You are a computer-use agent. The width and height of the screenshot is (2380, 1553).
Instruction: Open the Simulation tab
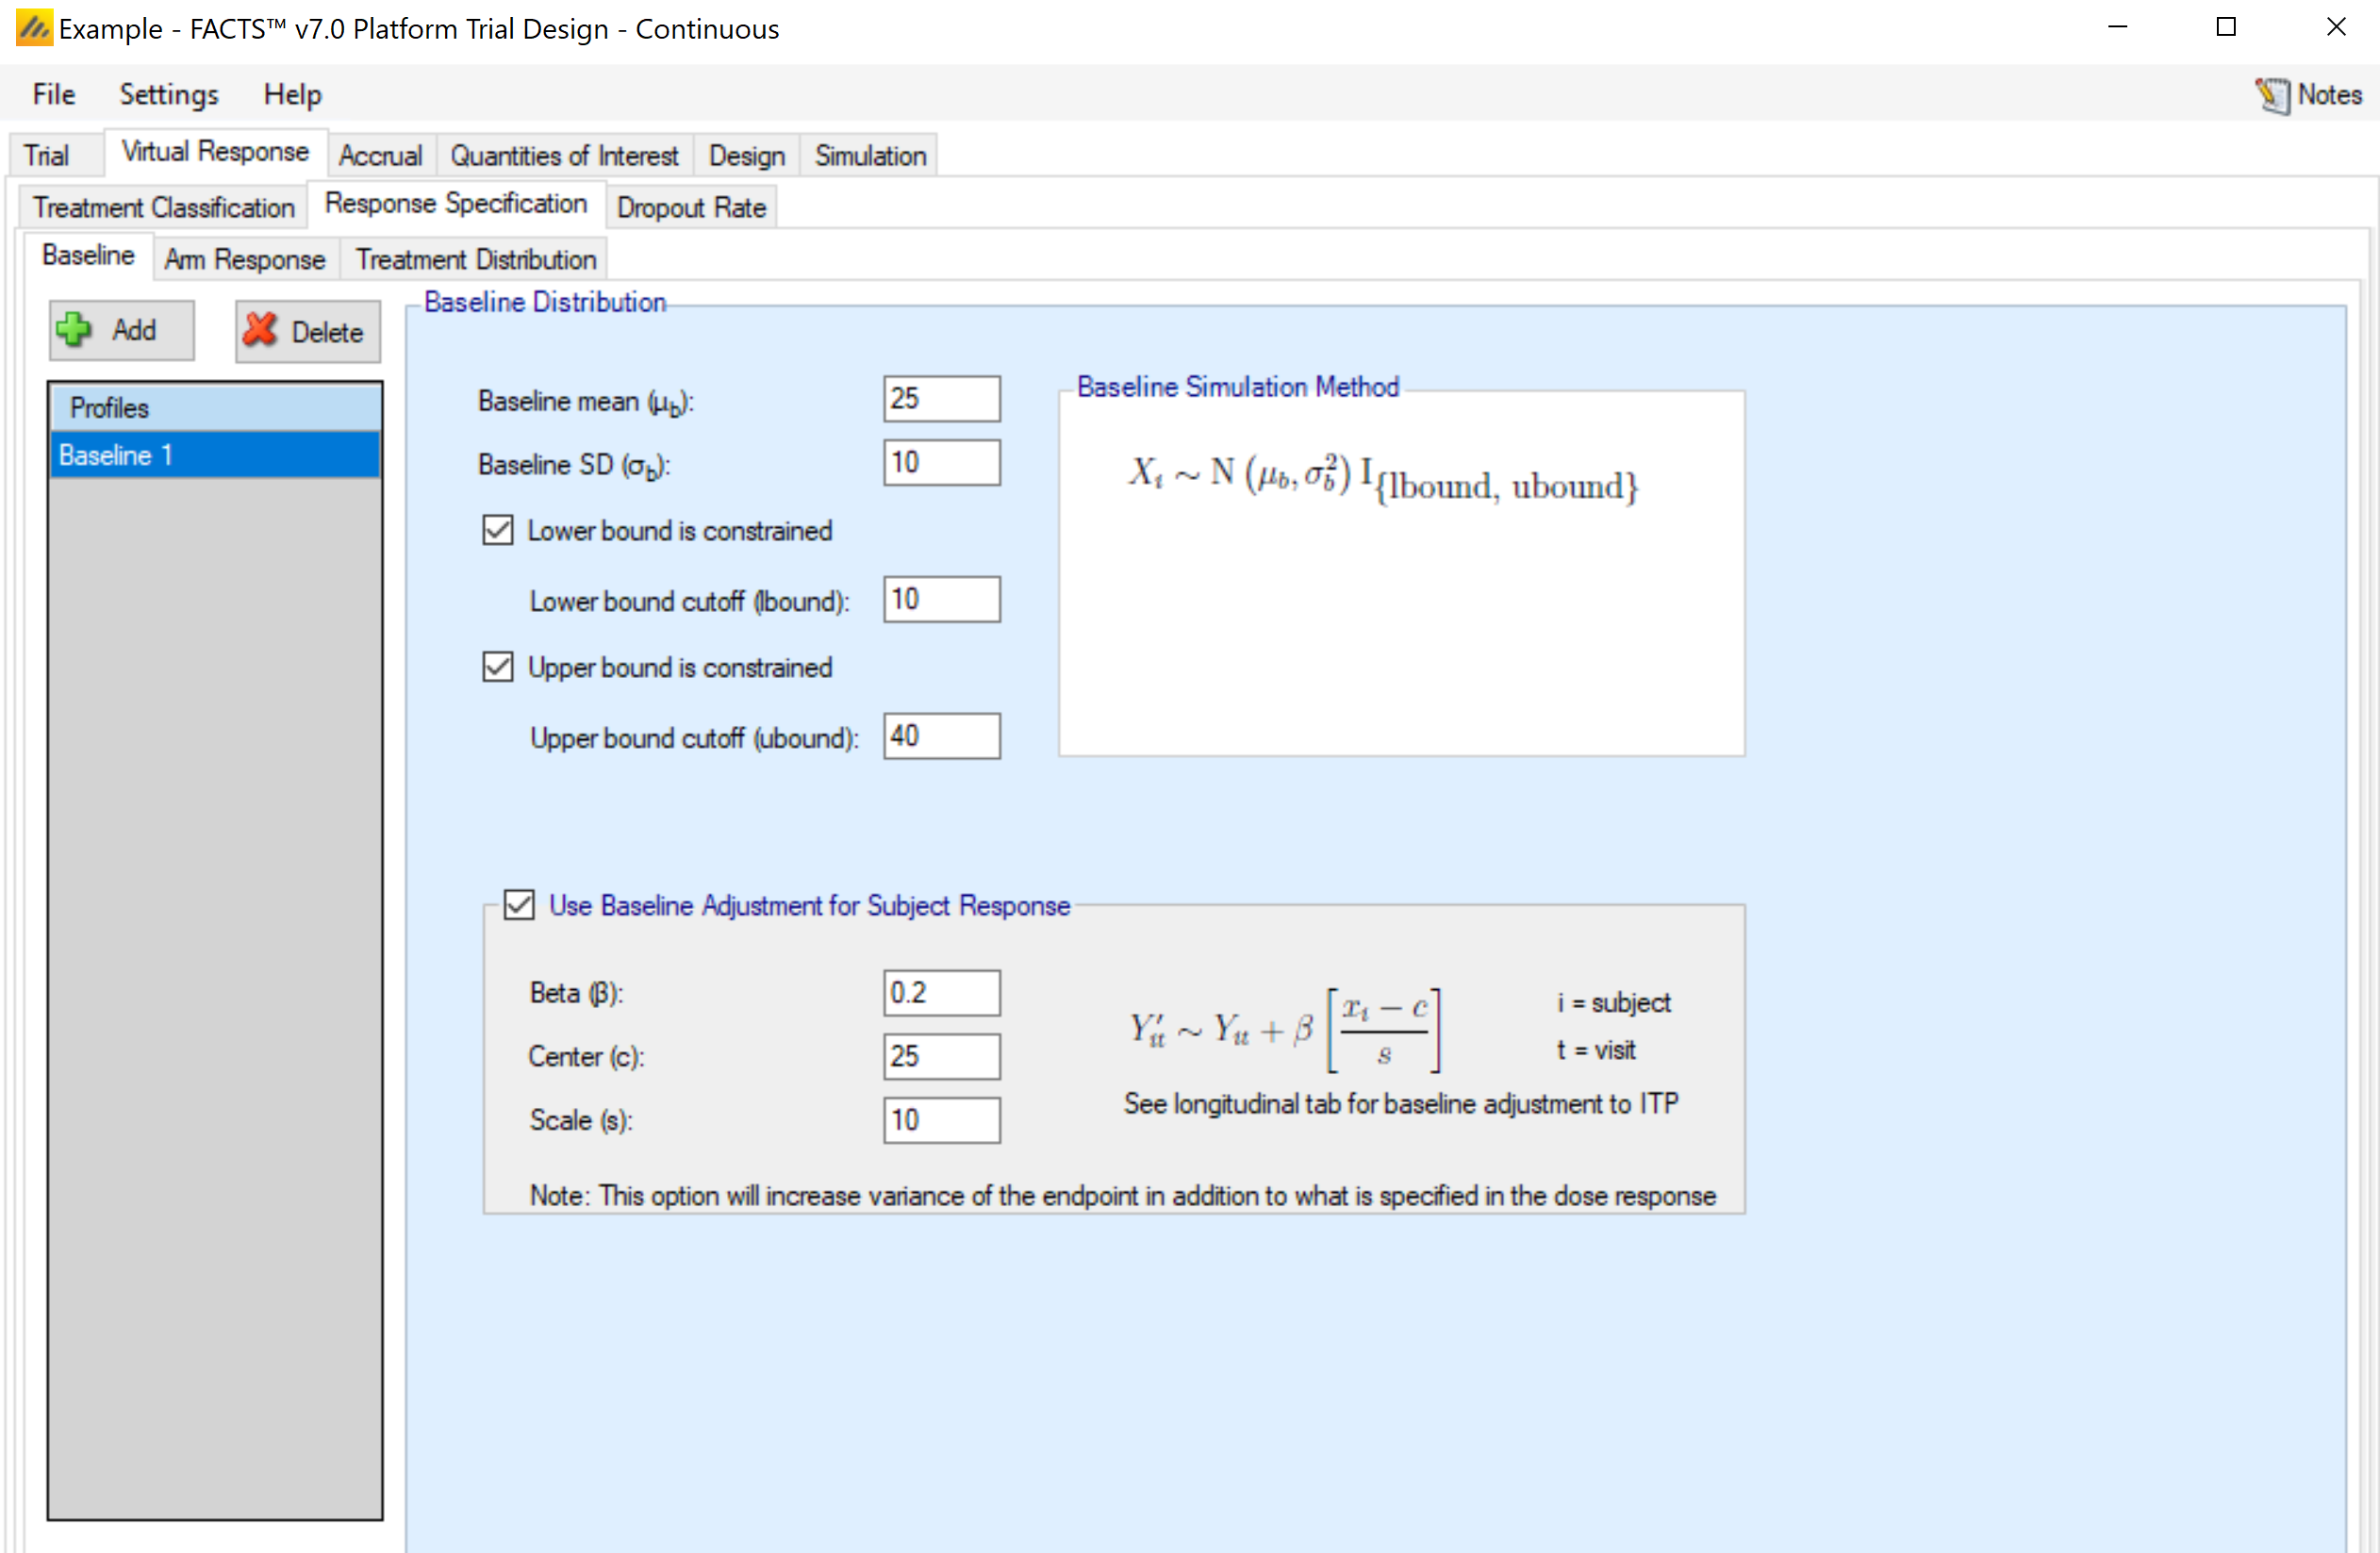tap(870, 156)
